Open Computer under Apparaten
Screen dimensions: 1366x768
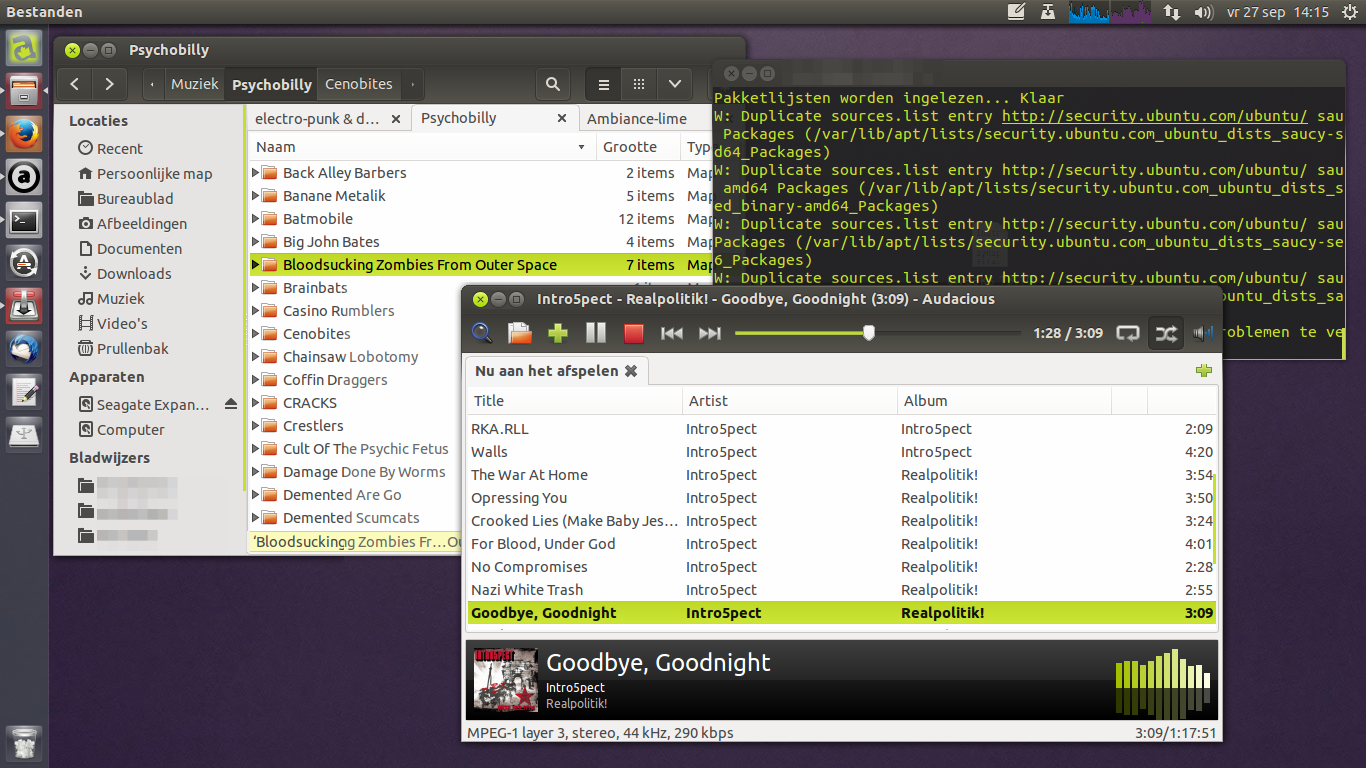(x=121, y=430)
